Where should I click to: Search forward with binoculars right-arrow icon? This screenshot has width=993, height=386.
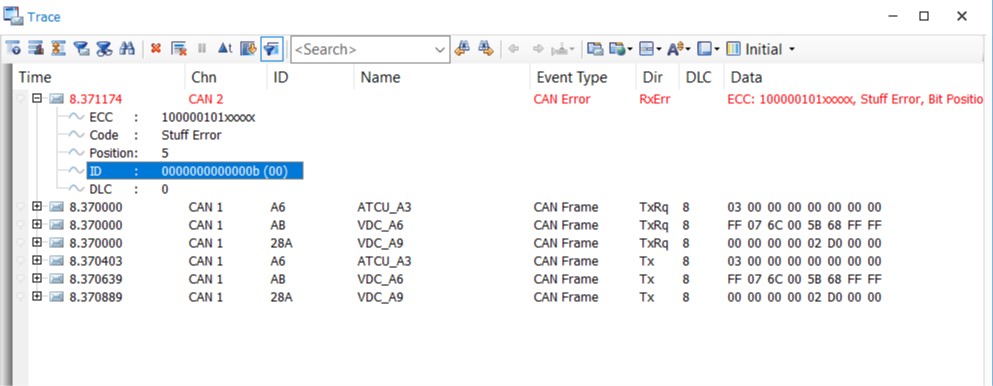[486, 49]
